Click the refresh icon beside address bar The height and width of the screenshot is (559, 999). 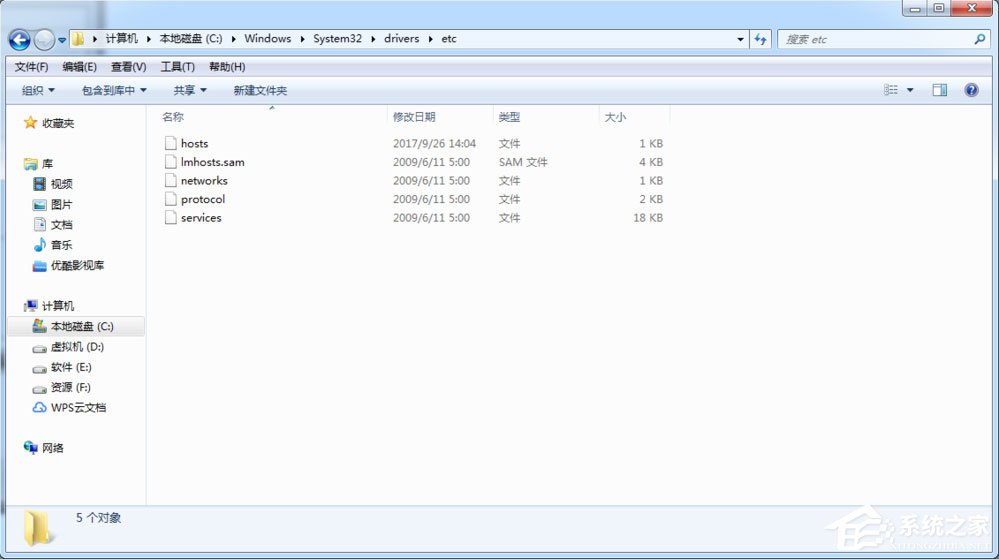click(x=761, y=39)
